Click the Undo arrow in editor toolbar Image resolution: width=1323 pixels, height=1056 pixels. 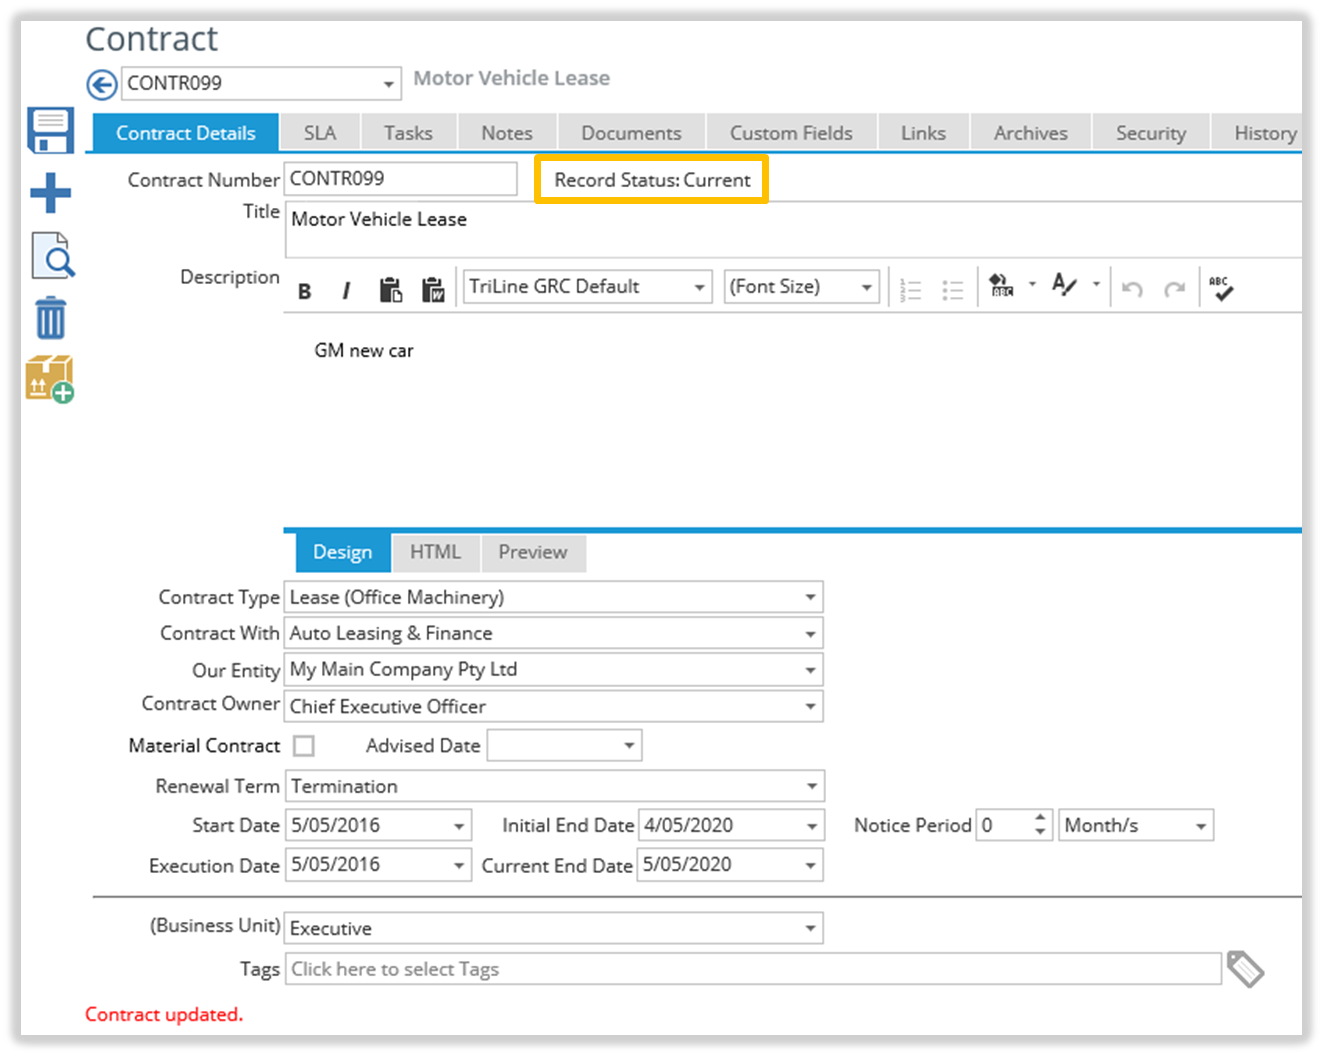[x=1132, y=289]
